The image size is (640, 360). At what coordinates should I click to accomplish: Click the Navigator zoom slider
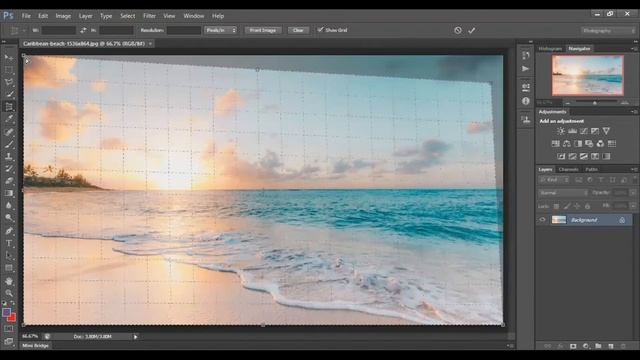[x=595, y=103]
